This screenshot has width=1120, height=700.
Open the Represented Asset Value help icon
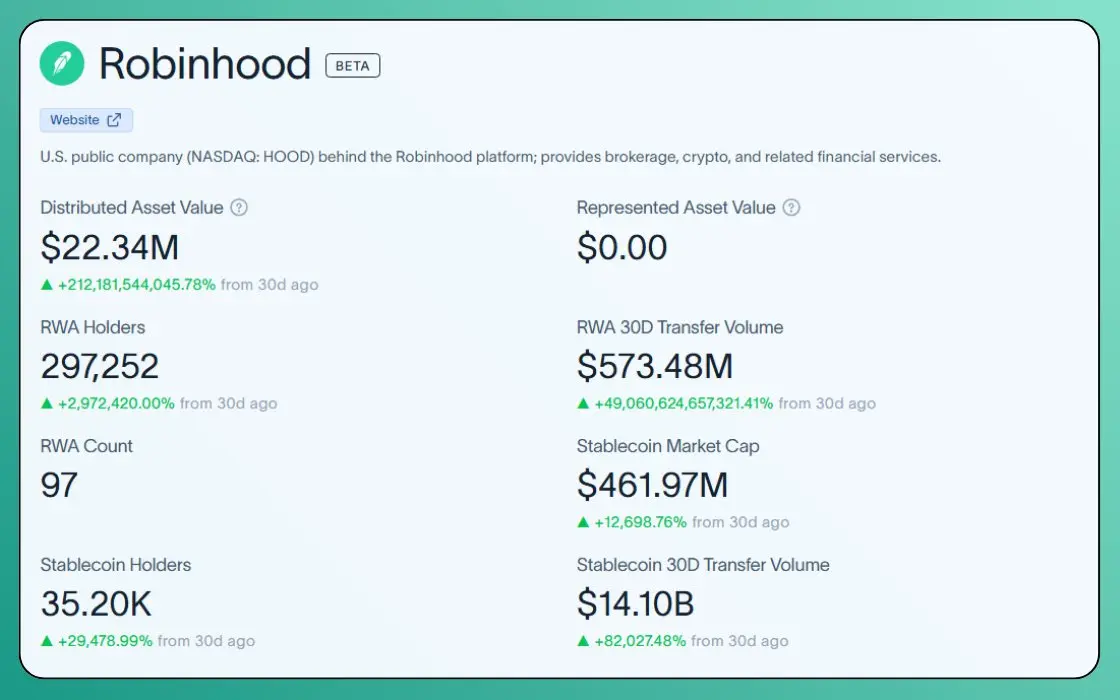(791, 208)
